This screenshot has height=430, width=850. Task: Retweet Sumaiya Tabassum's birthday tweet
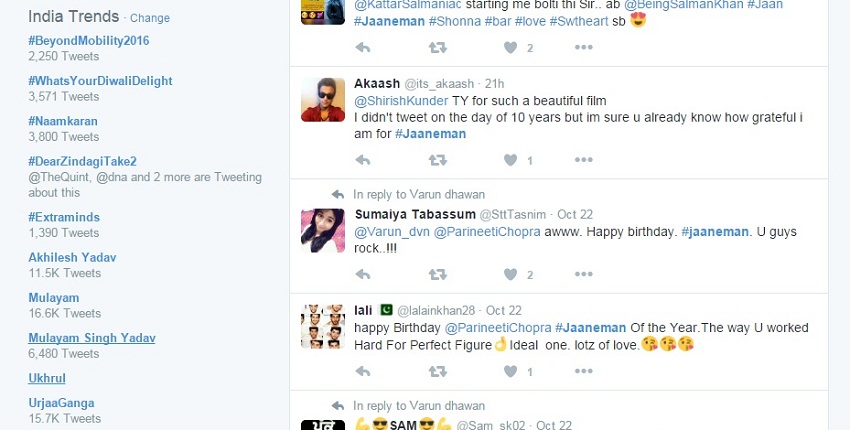tap(437, 274)
